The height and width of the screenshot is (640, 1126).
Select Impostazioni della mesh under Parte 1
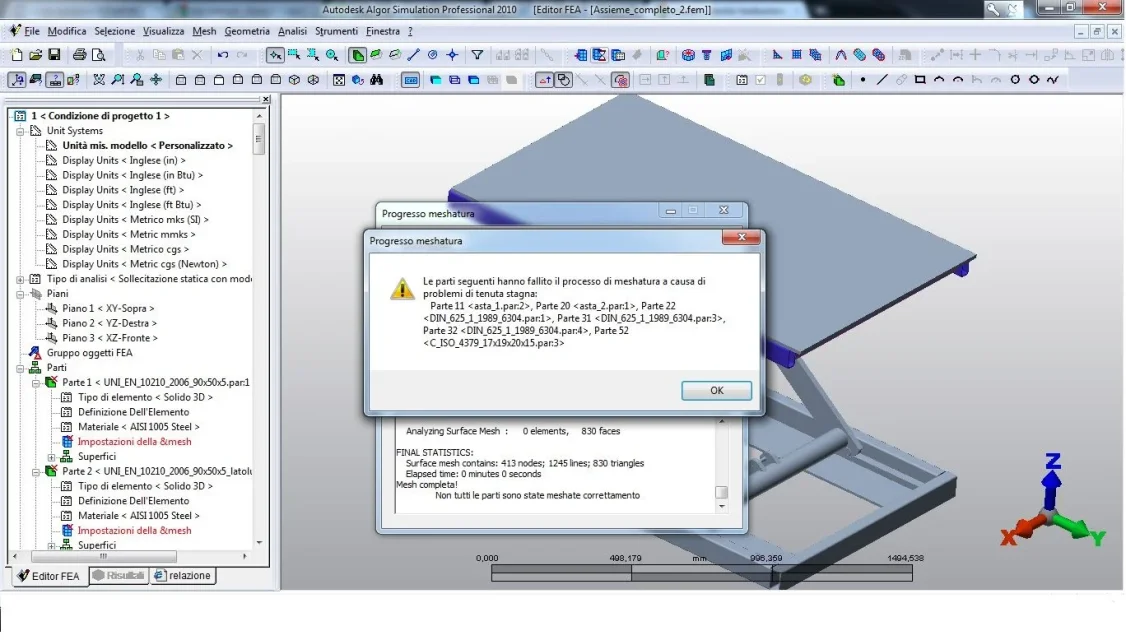134,442
